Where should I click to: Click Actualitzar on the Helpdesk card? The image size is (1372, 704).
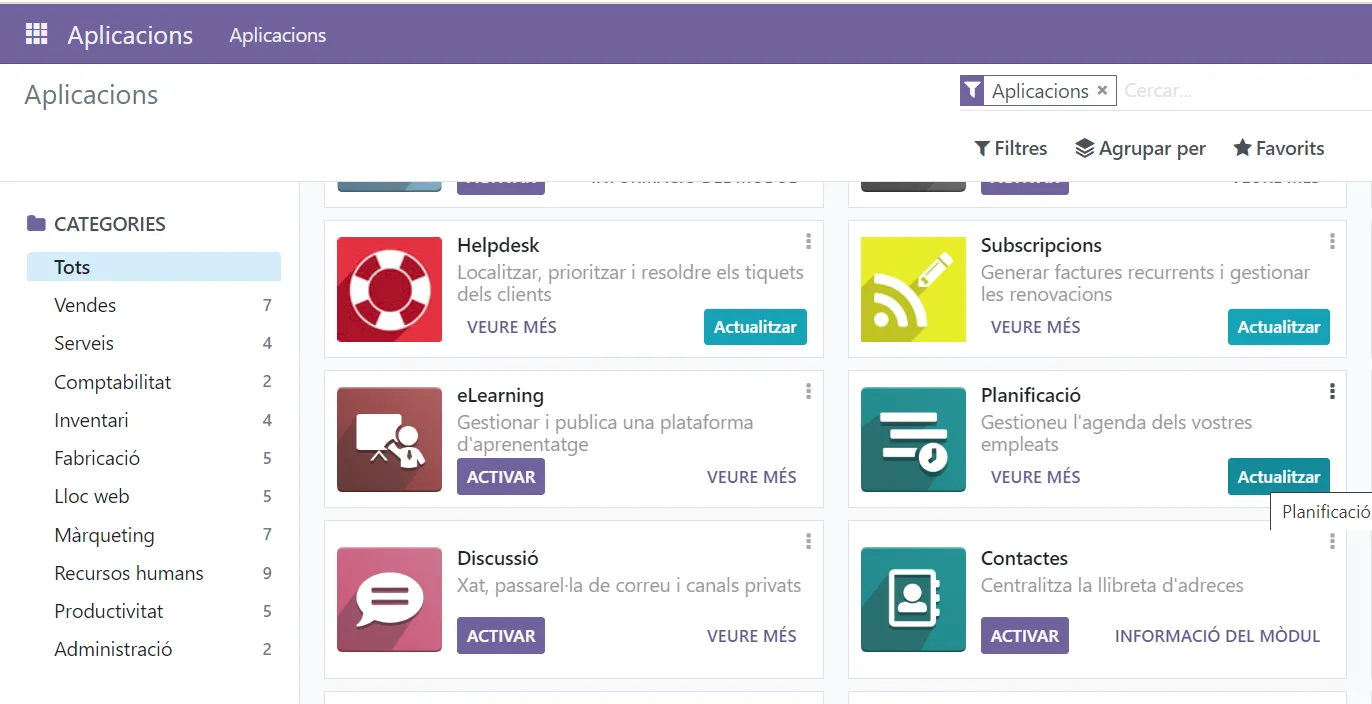755,327
